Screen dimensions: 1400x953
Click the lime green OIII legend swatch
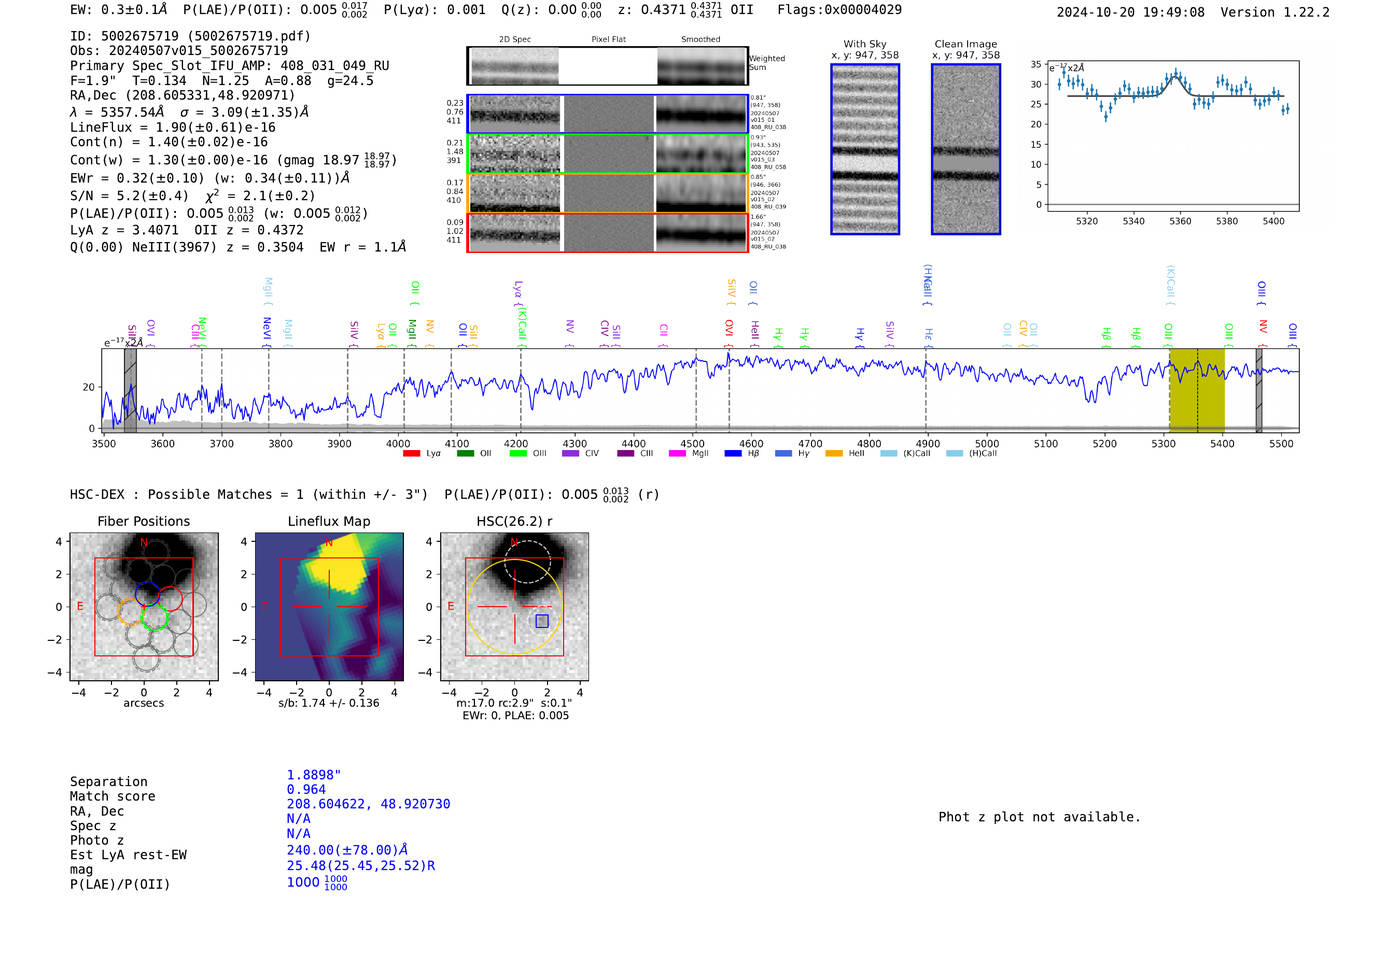click(x=518, y=454)
